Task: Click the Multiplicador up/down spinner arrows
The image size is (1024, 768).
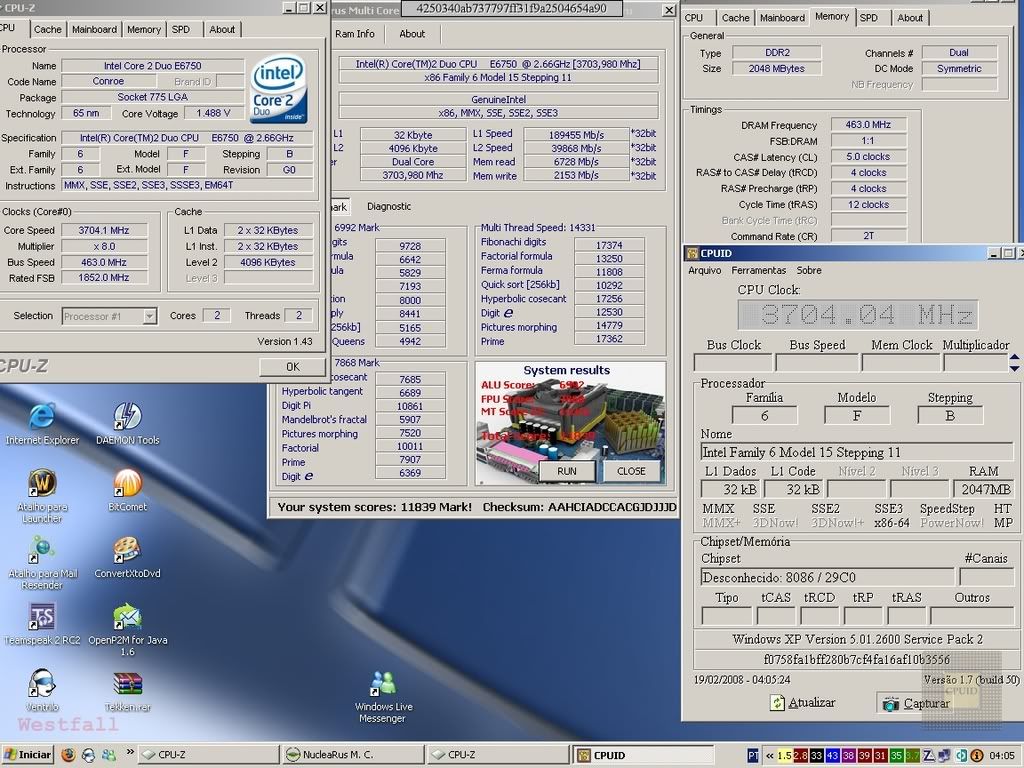Action: [1014, 361]
